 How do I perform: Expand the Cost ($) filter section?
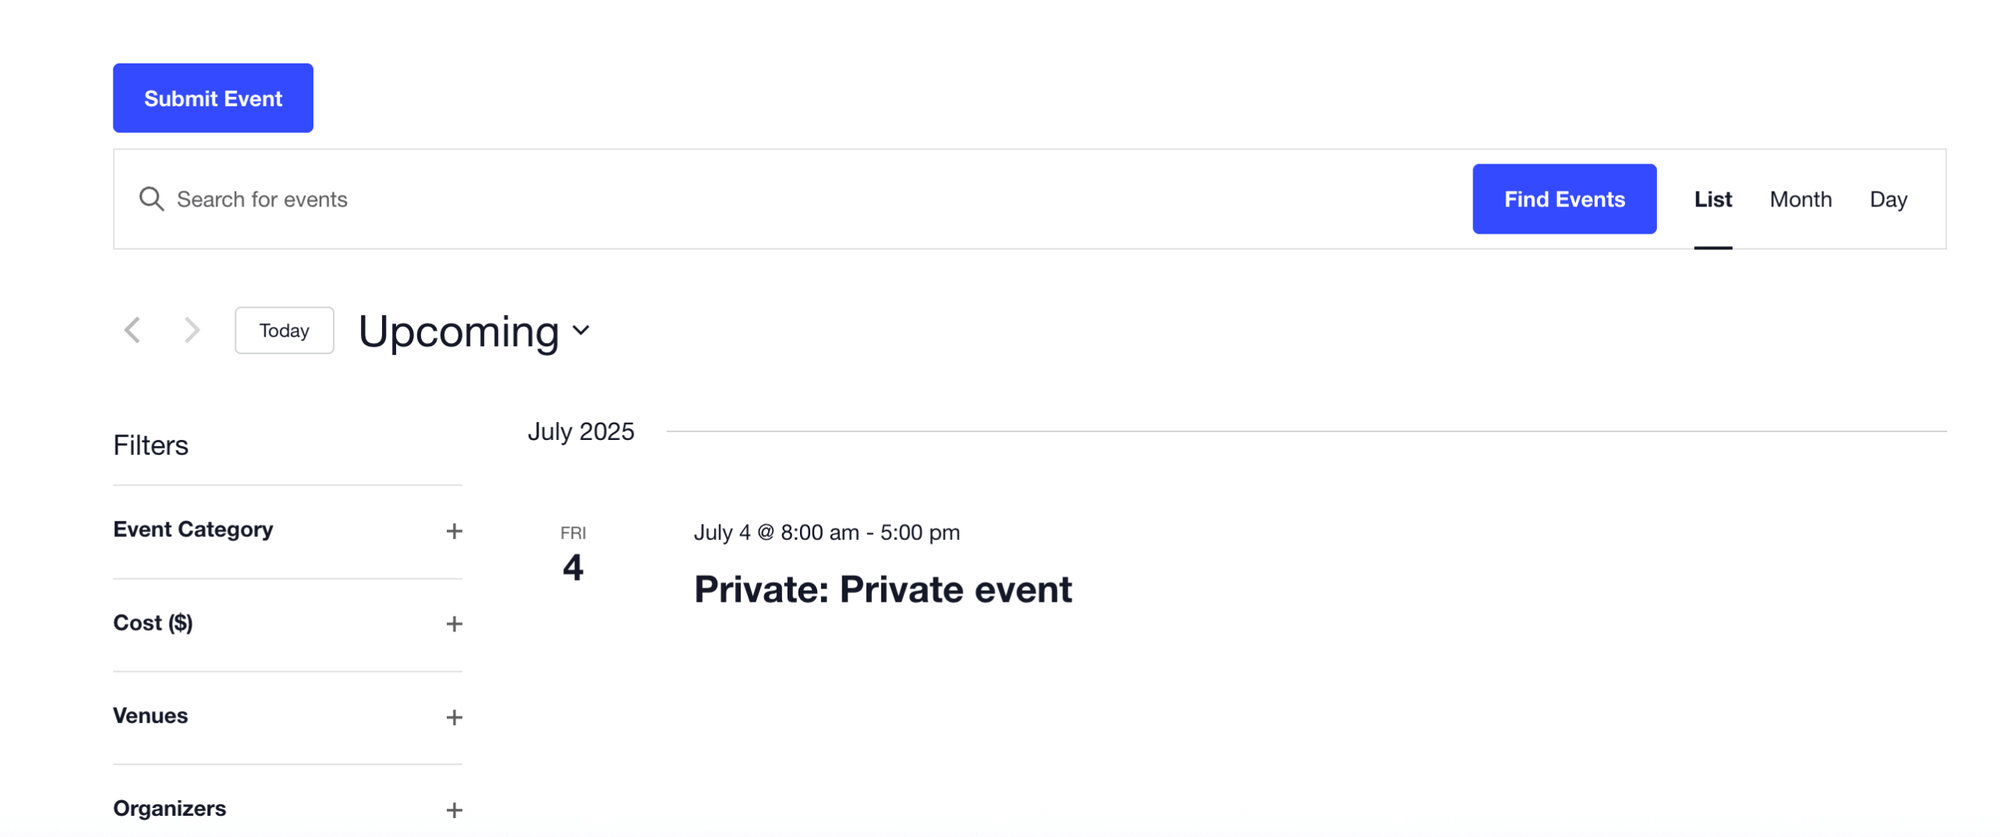point(455,623)
